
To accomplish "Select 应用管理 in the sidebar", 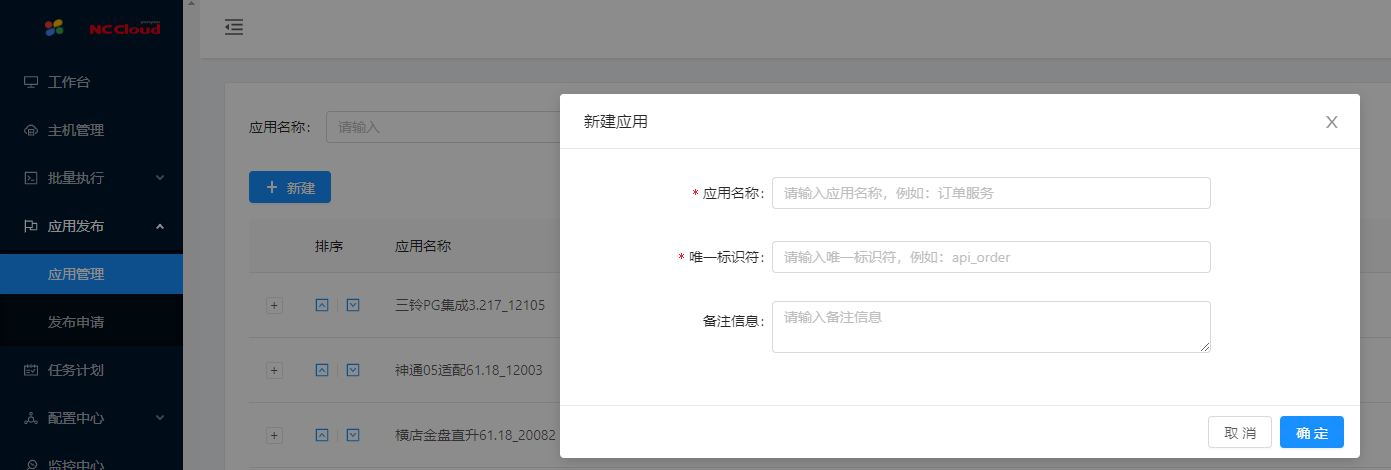I will (x=91, y=274).
